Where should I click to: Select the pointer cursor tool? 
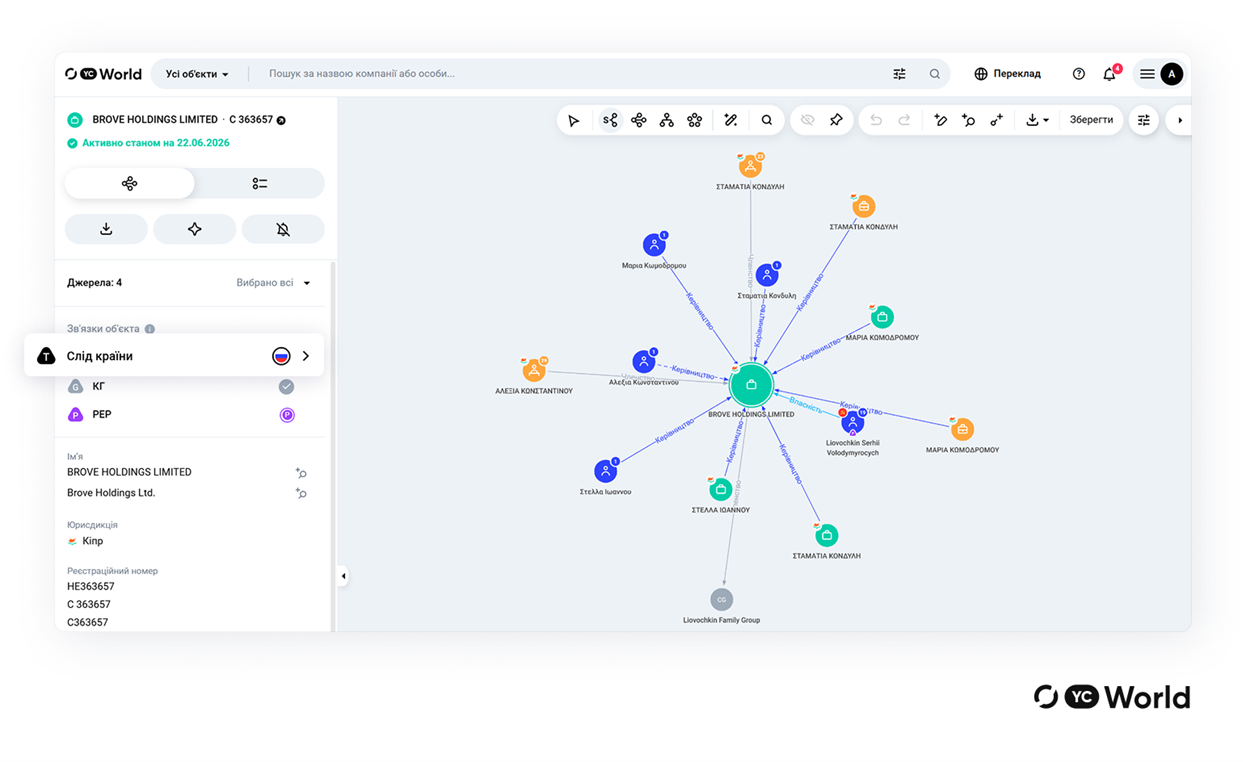[574, 120]
